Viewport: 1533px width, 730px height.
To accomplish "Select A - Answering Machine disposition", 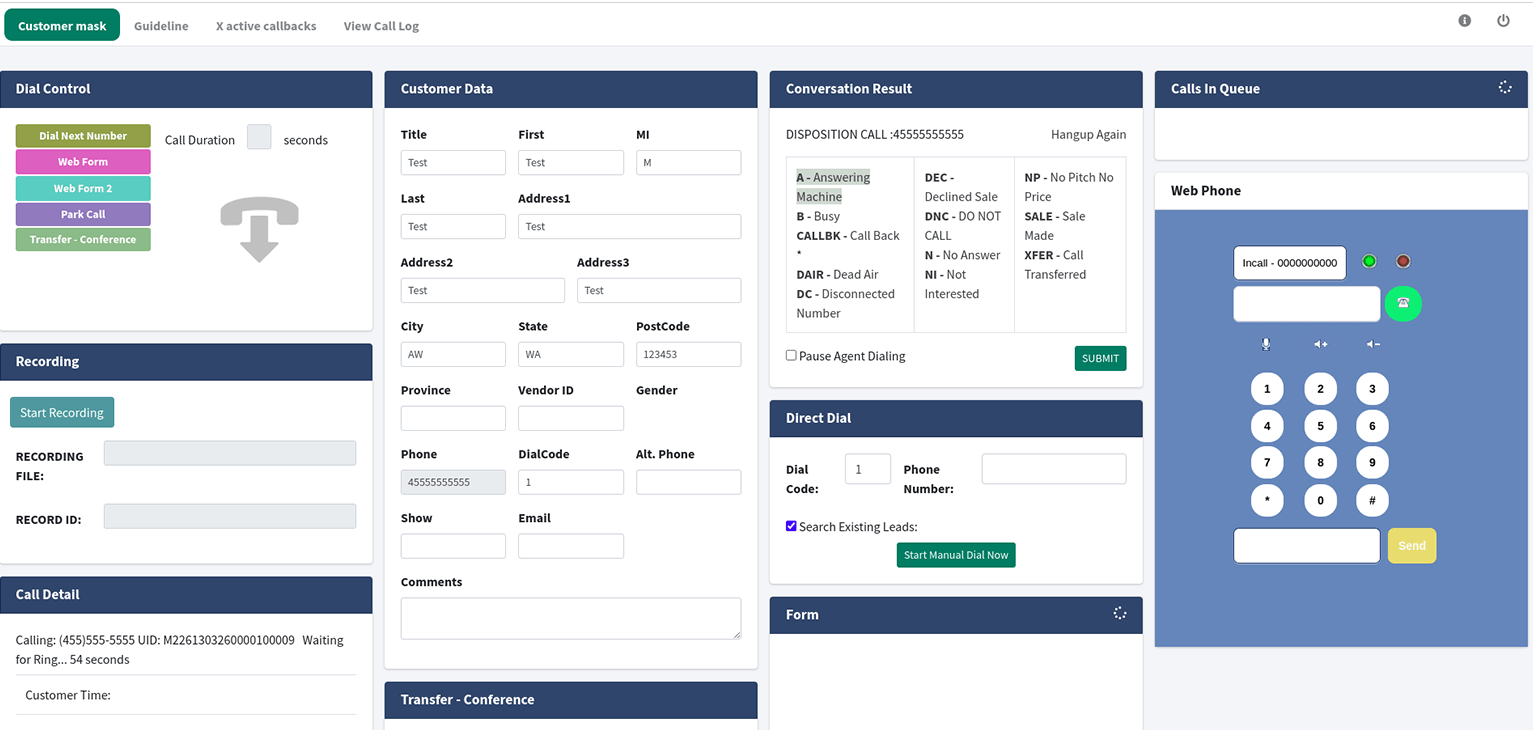I will (x=833, y=187).
